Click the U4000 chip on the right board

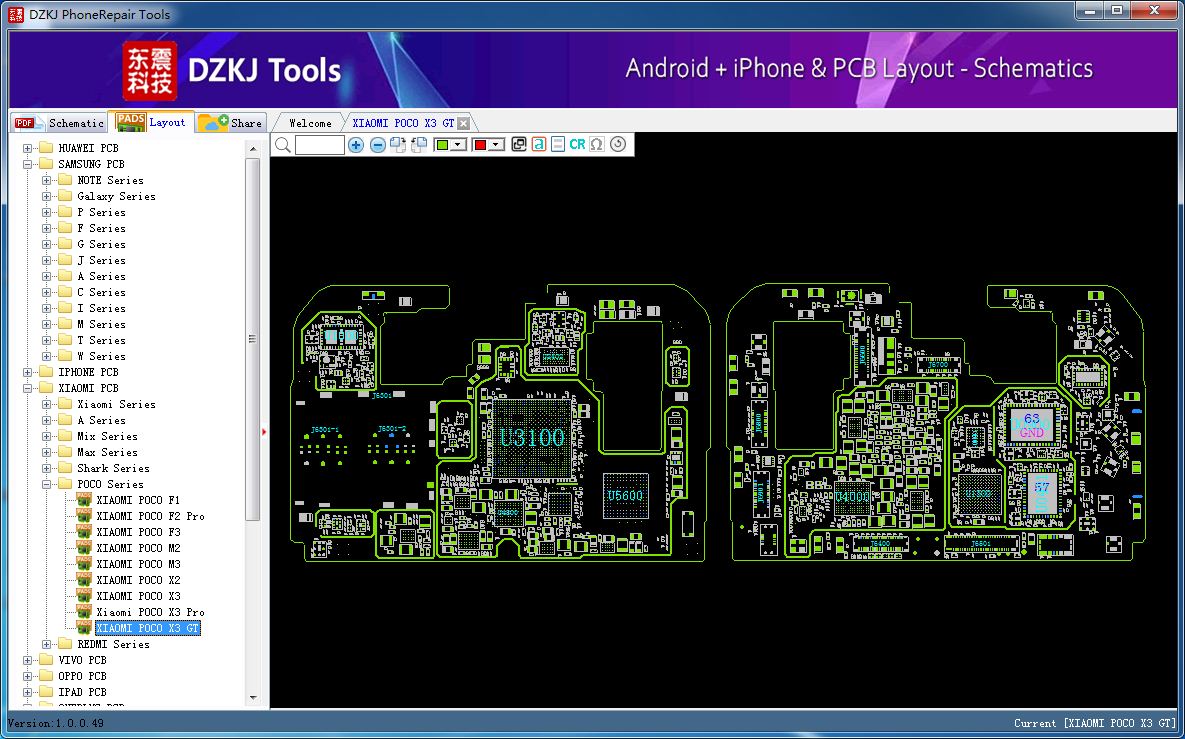852,496
